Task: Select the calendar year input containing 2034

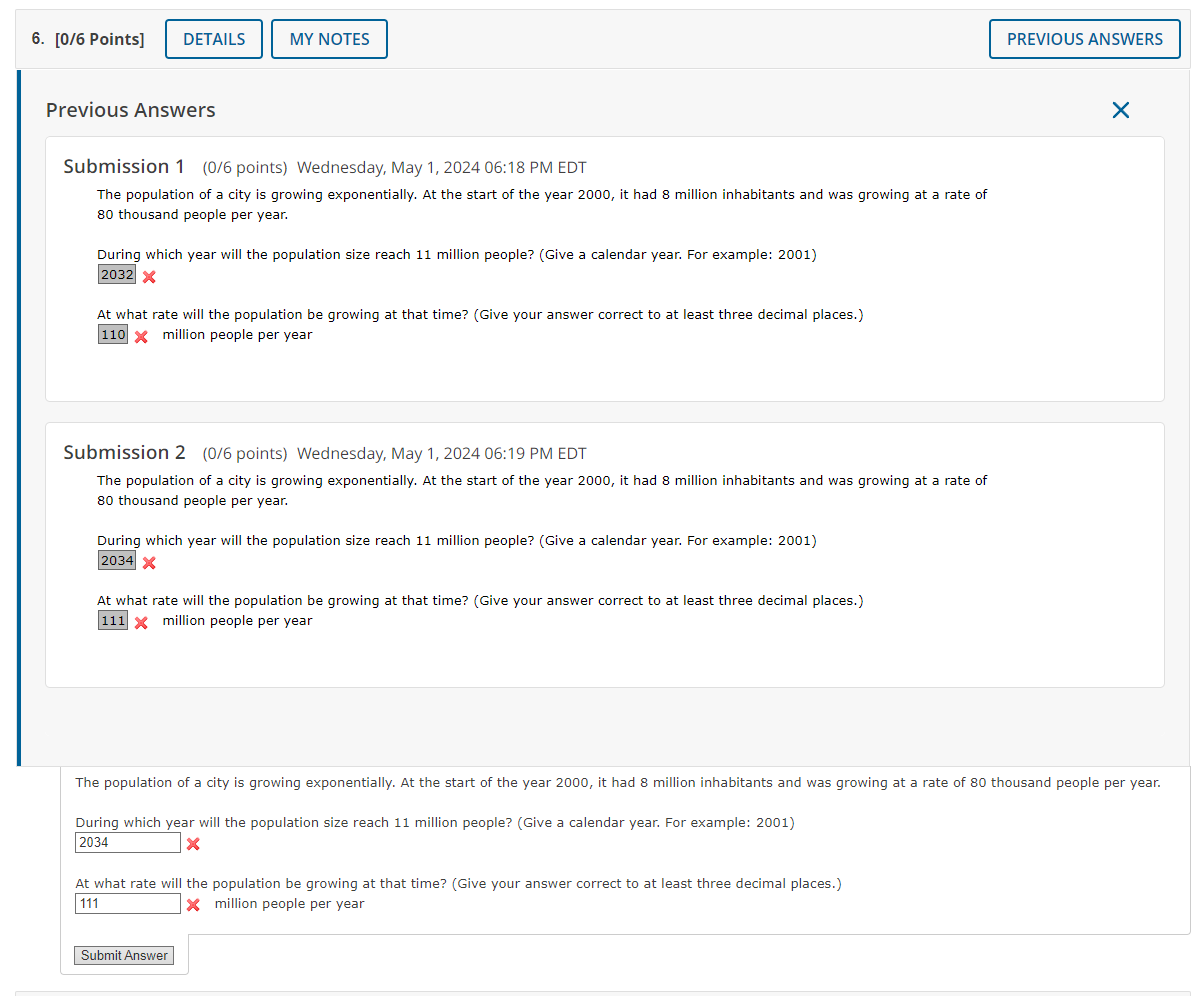Action: [x=127, y=843]
